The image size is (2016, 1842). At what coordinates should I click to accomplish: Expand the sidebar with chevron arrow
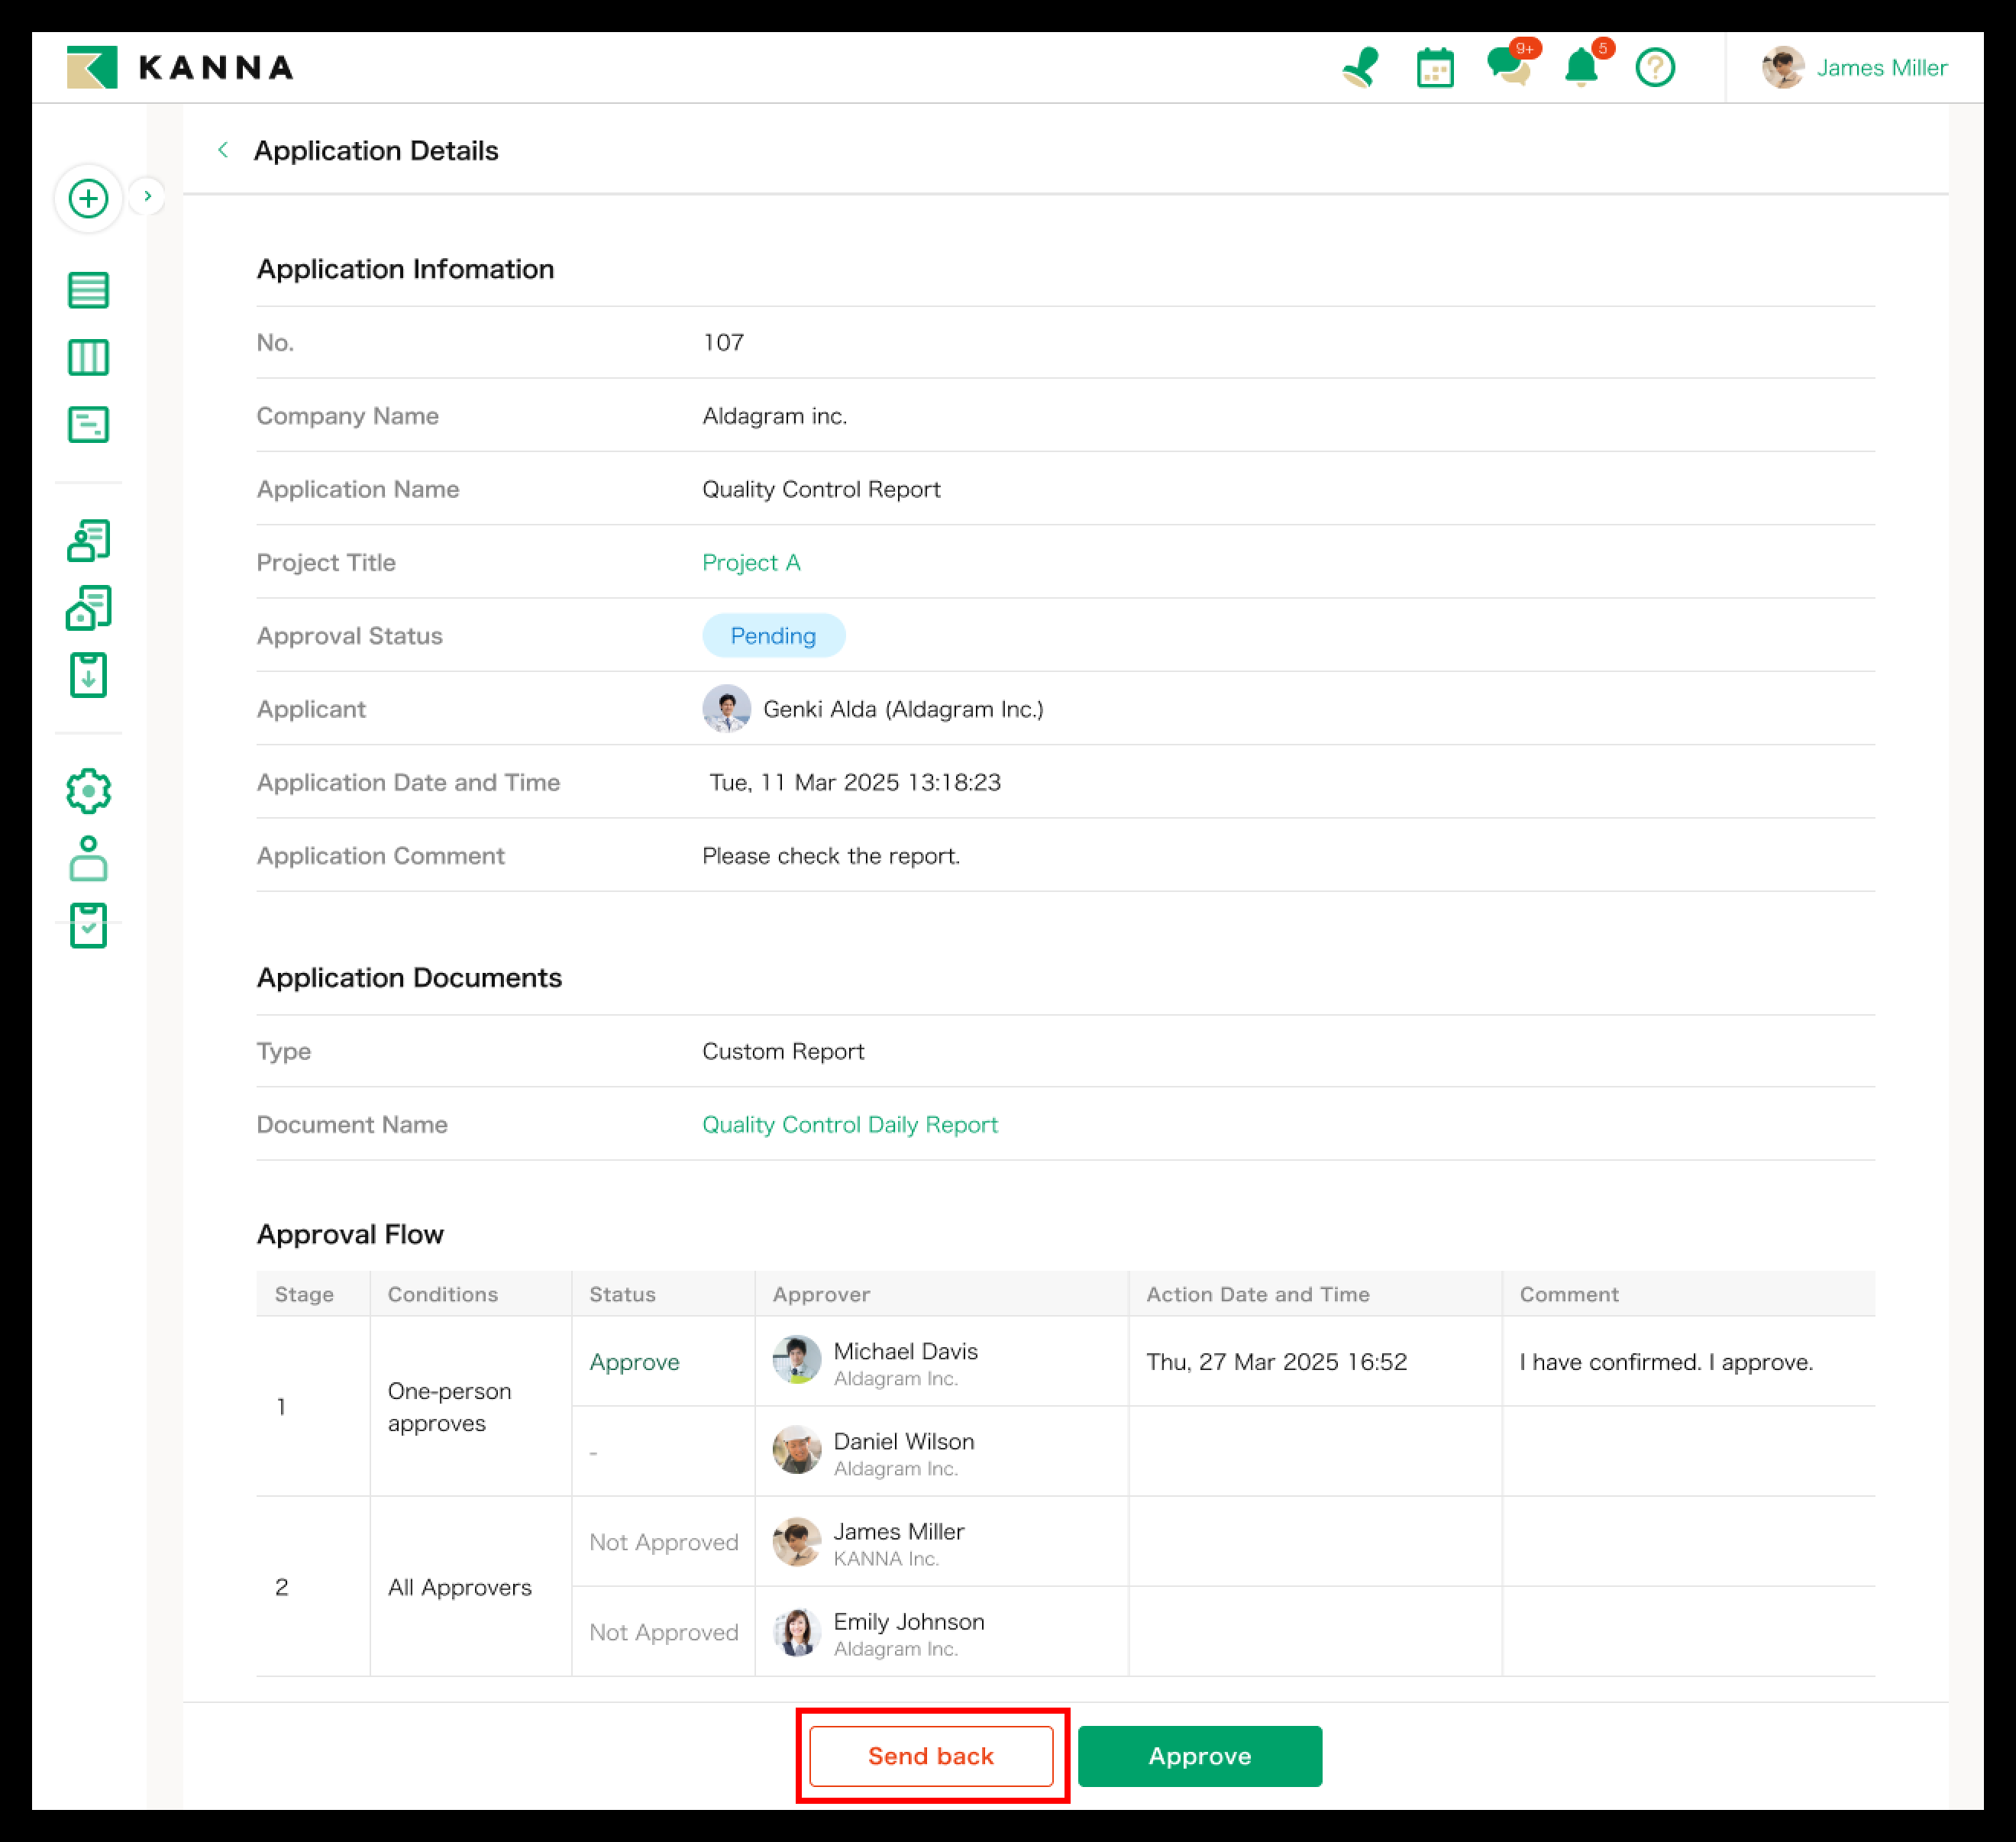point(148,196)
